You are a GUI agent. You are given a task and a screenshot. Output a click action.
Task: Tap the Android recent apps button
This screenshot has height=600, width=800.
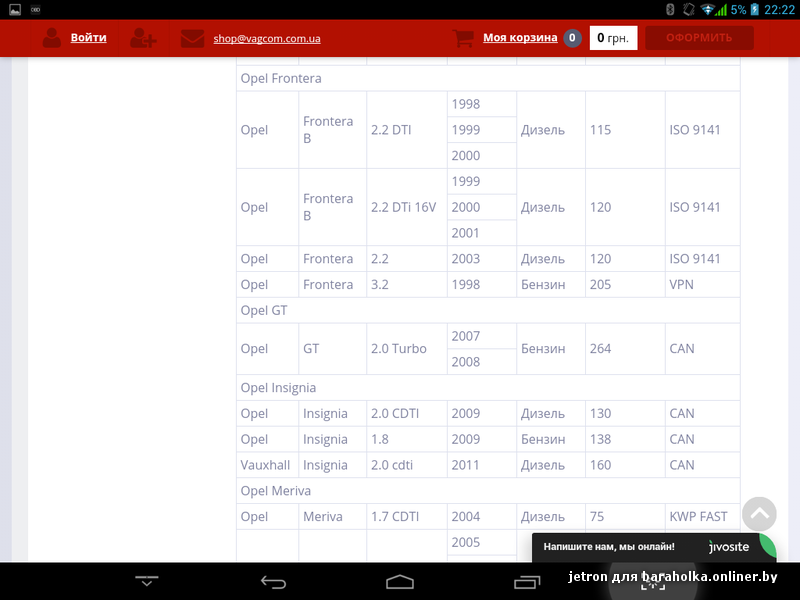pos(527,582)
